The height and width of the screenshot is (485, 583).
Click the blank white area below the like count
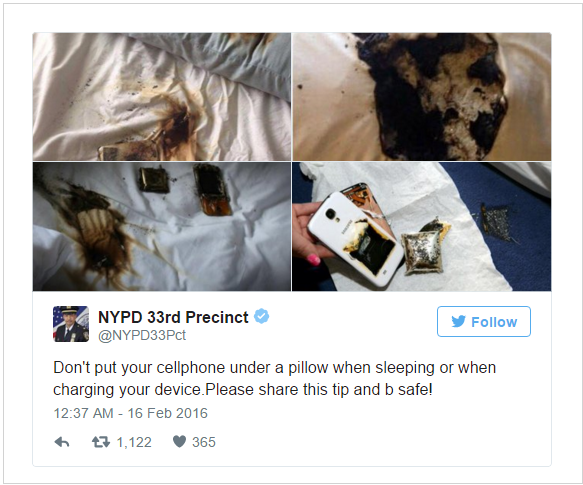pyautogui.click(x=204, y=458)
